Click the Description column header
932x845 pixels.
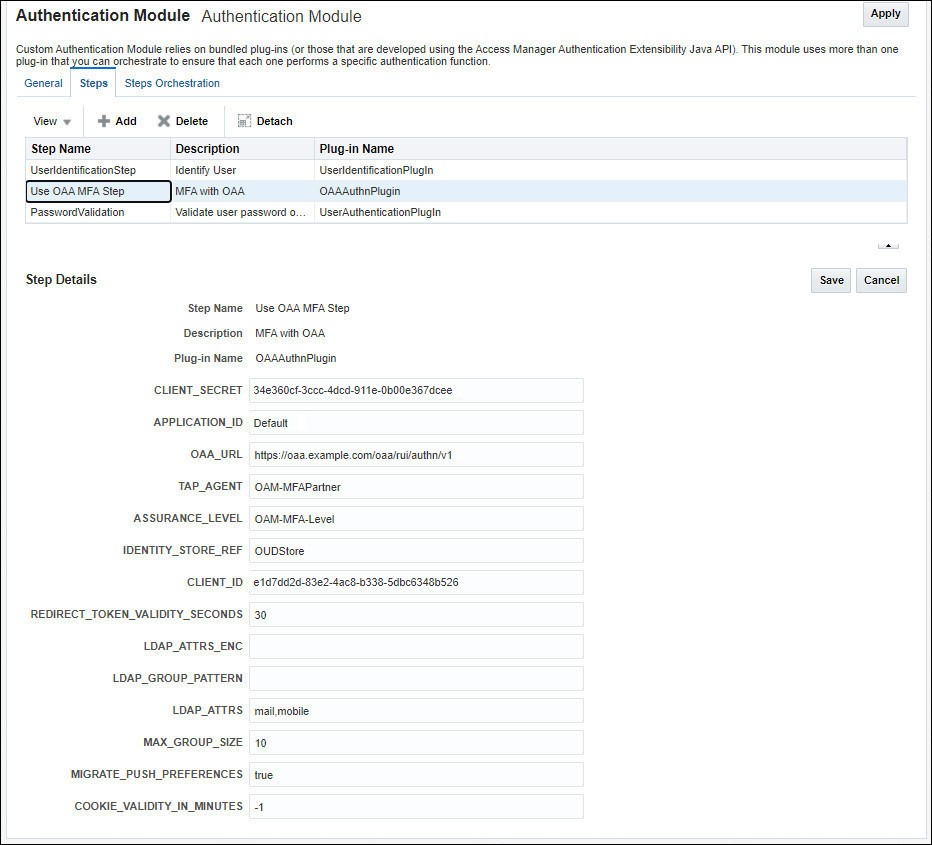[x=243, y=149]
